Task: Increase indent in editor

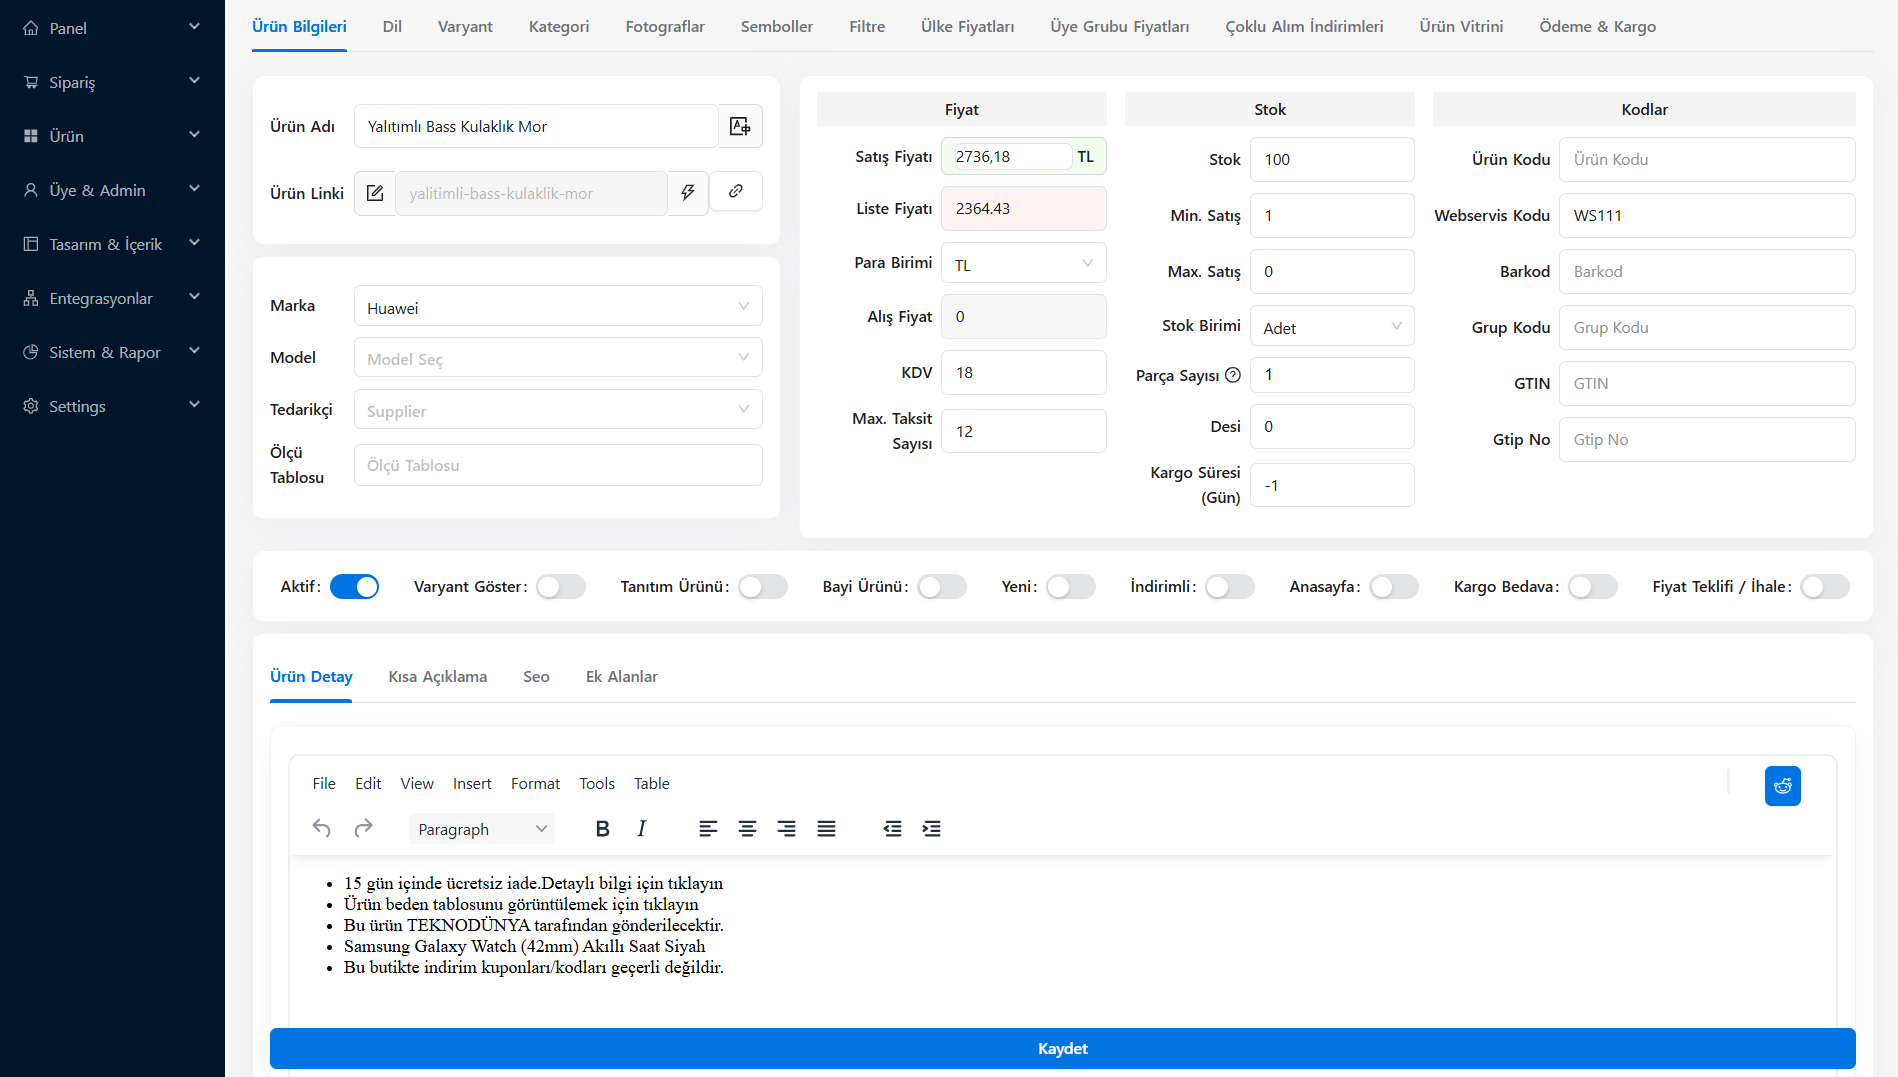Action: coord(931,828)
